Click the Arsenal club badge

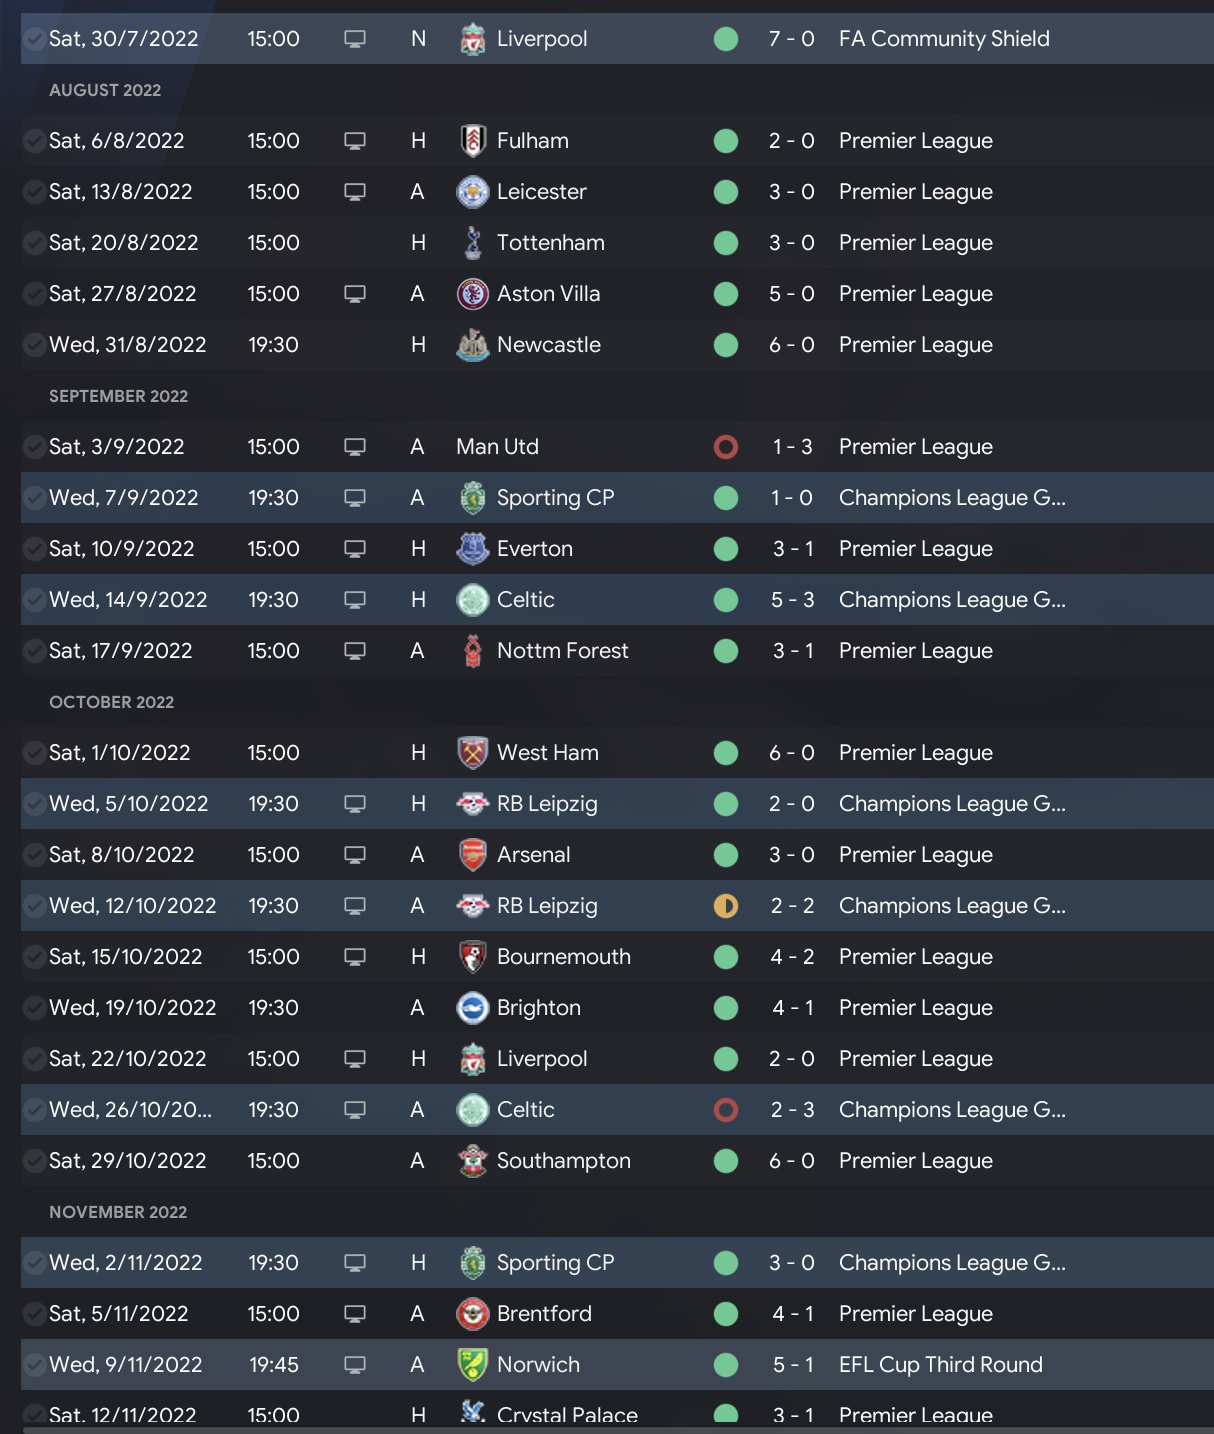click(x=473, y=855)
